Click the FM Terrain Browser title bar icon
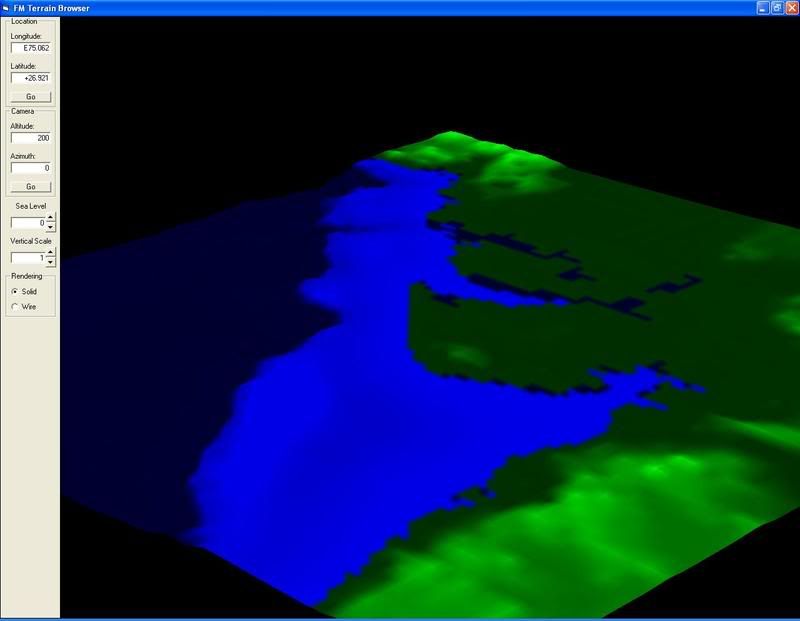This screenshot has height=621, width=800. [6, 7]
